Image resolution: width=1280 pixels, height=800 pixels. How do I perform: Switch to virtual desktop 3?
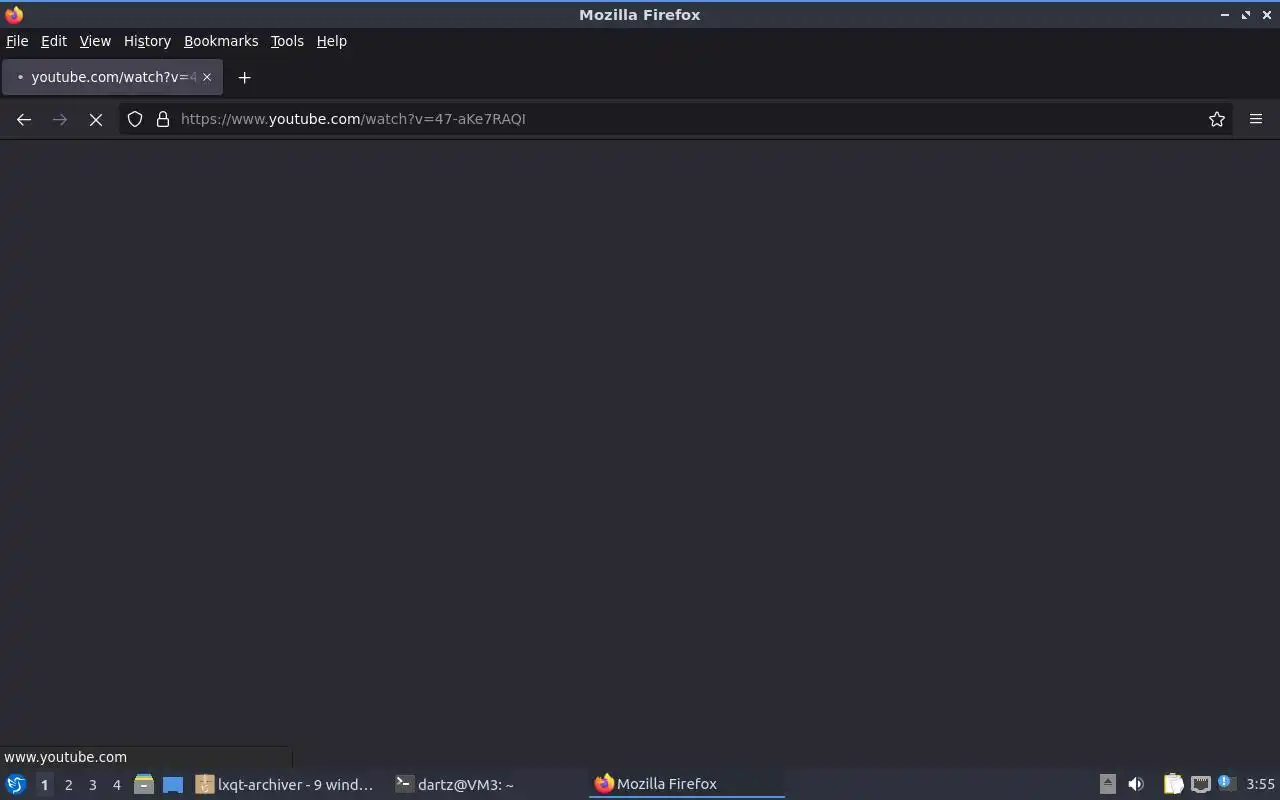(92, 785)
